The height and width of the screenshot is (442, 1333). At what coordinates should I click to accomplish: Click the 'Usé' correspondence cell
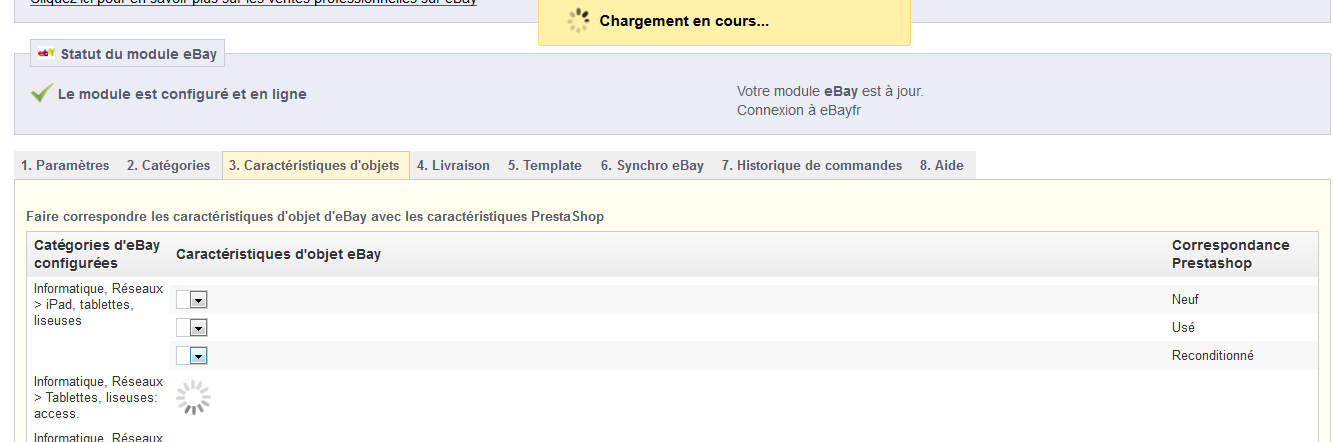coord(1183,327)
